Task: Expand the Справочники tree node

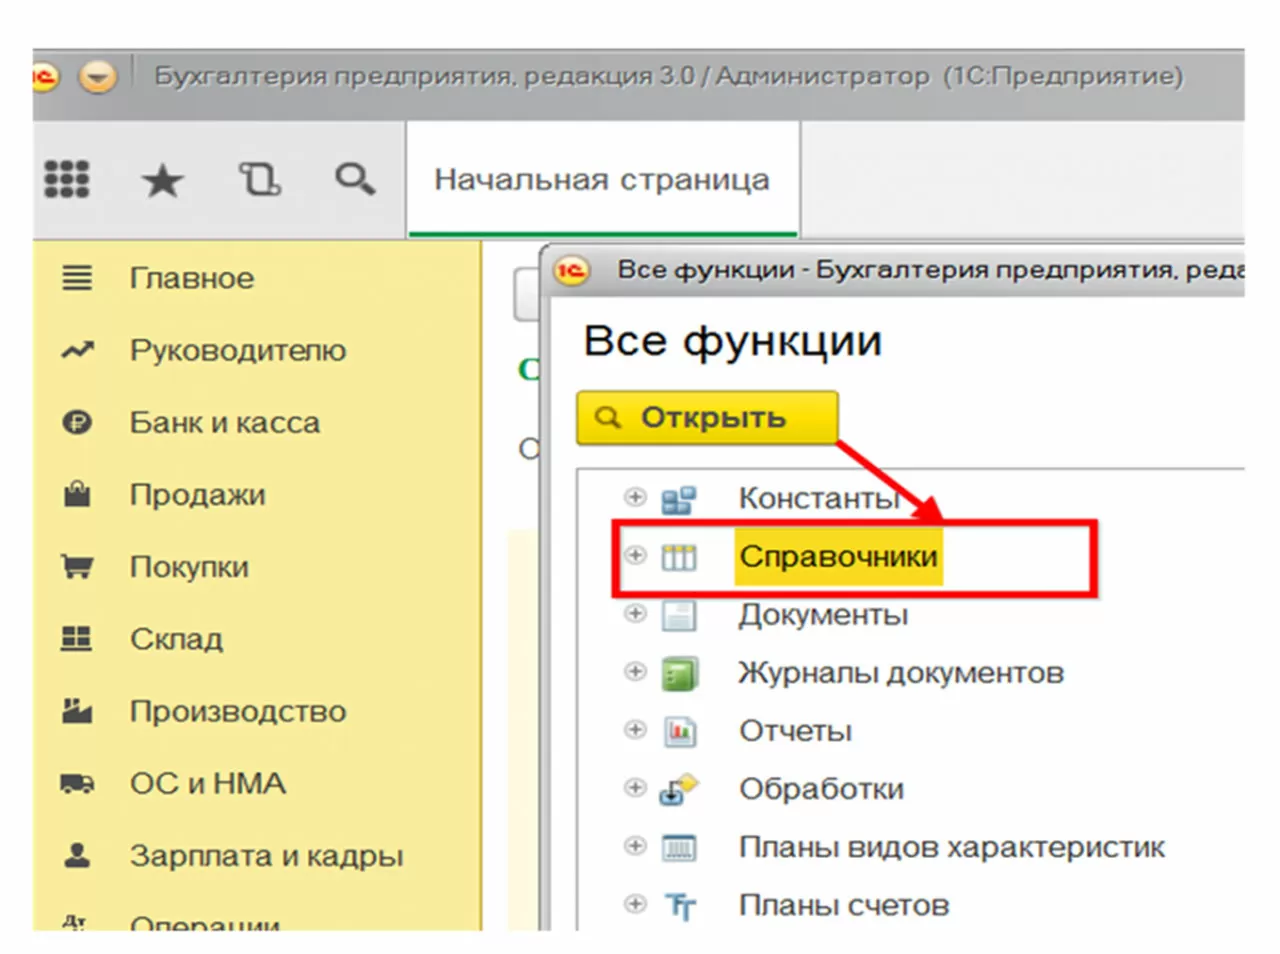Action: (x=635, y=555)
